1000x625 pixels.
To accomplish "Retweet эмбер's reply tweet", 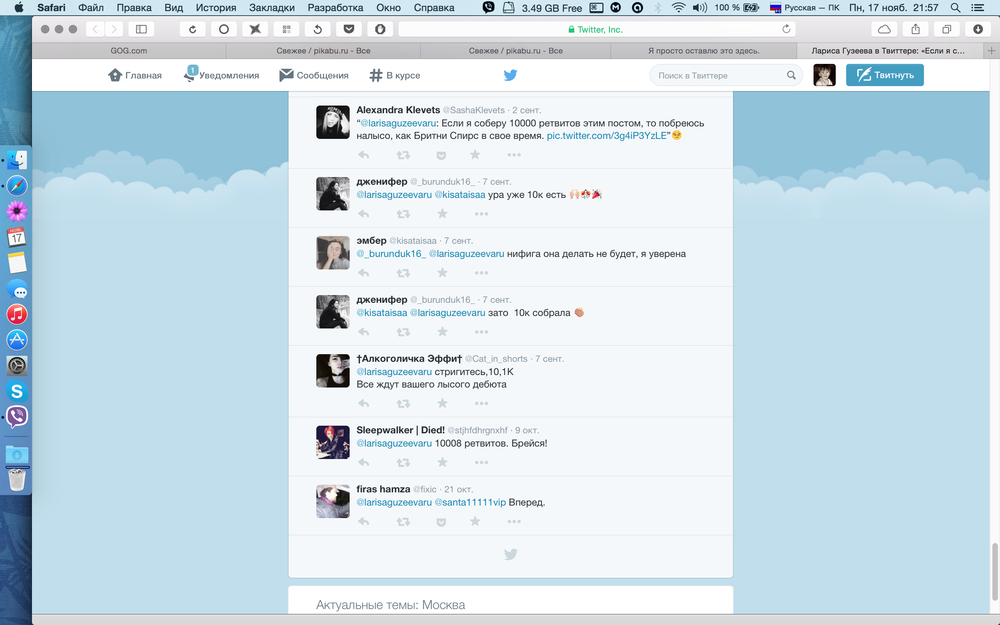I will [403, 273].
